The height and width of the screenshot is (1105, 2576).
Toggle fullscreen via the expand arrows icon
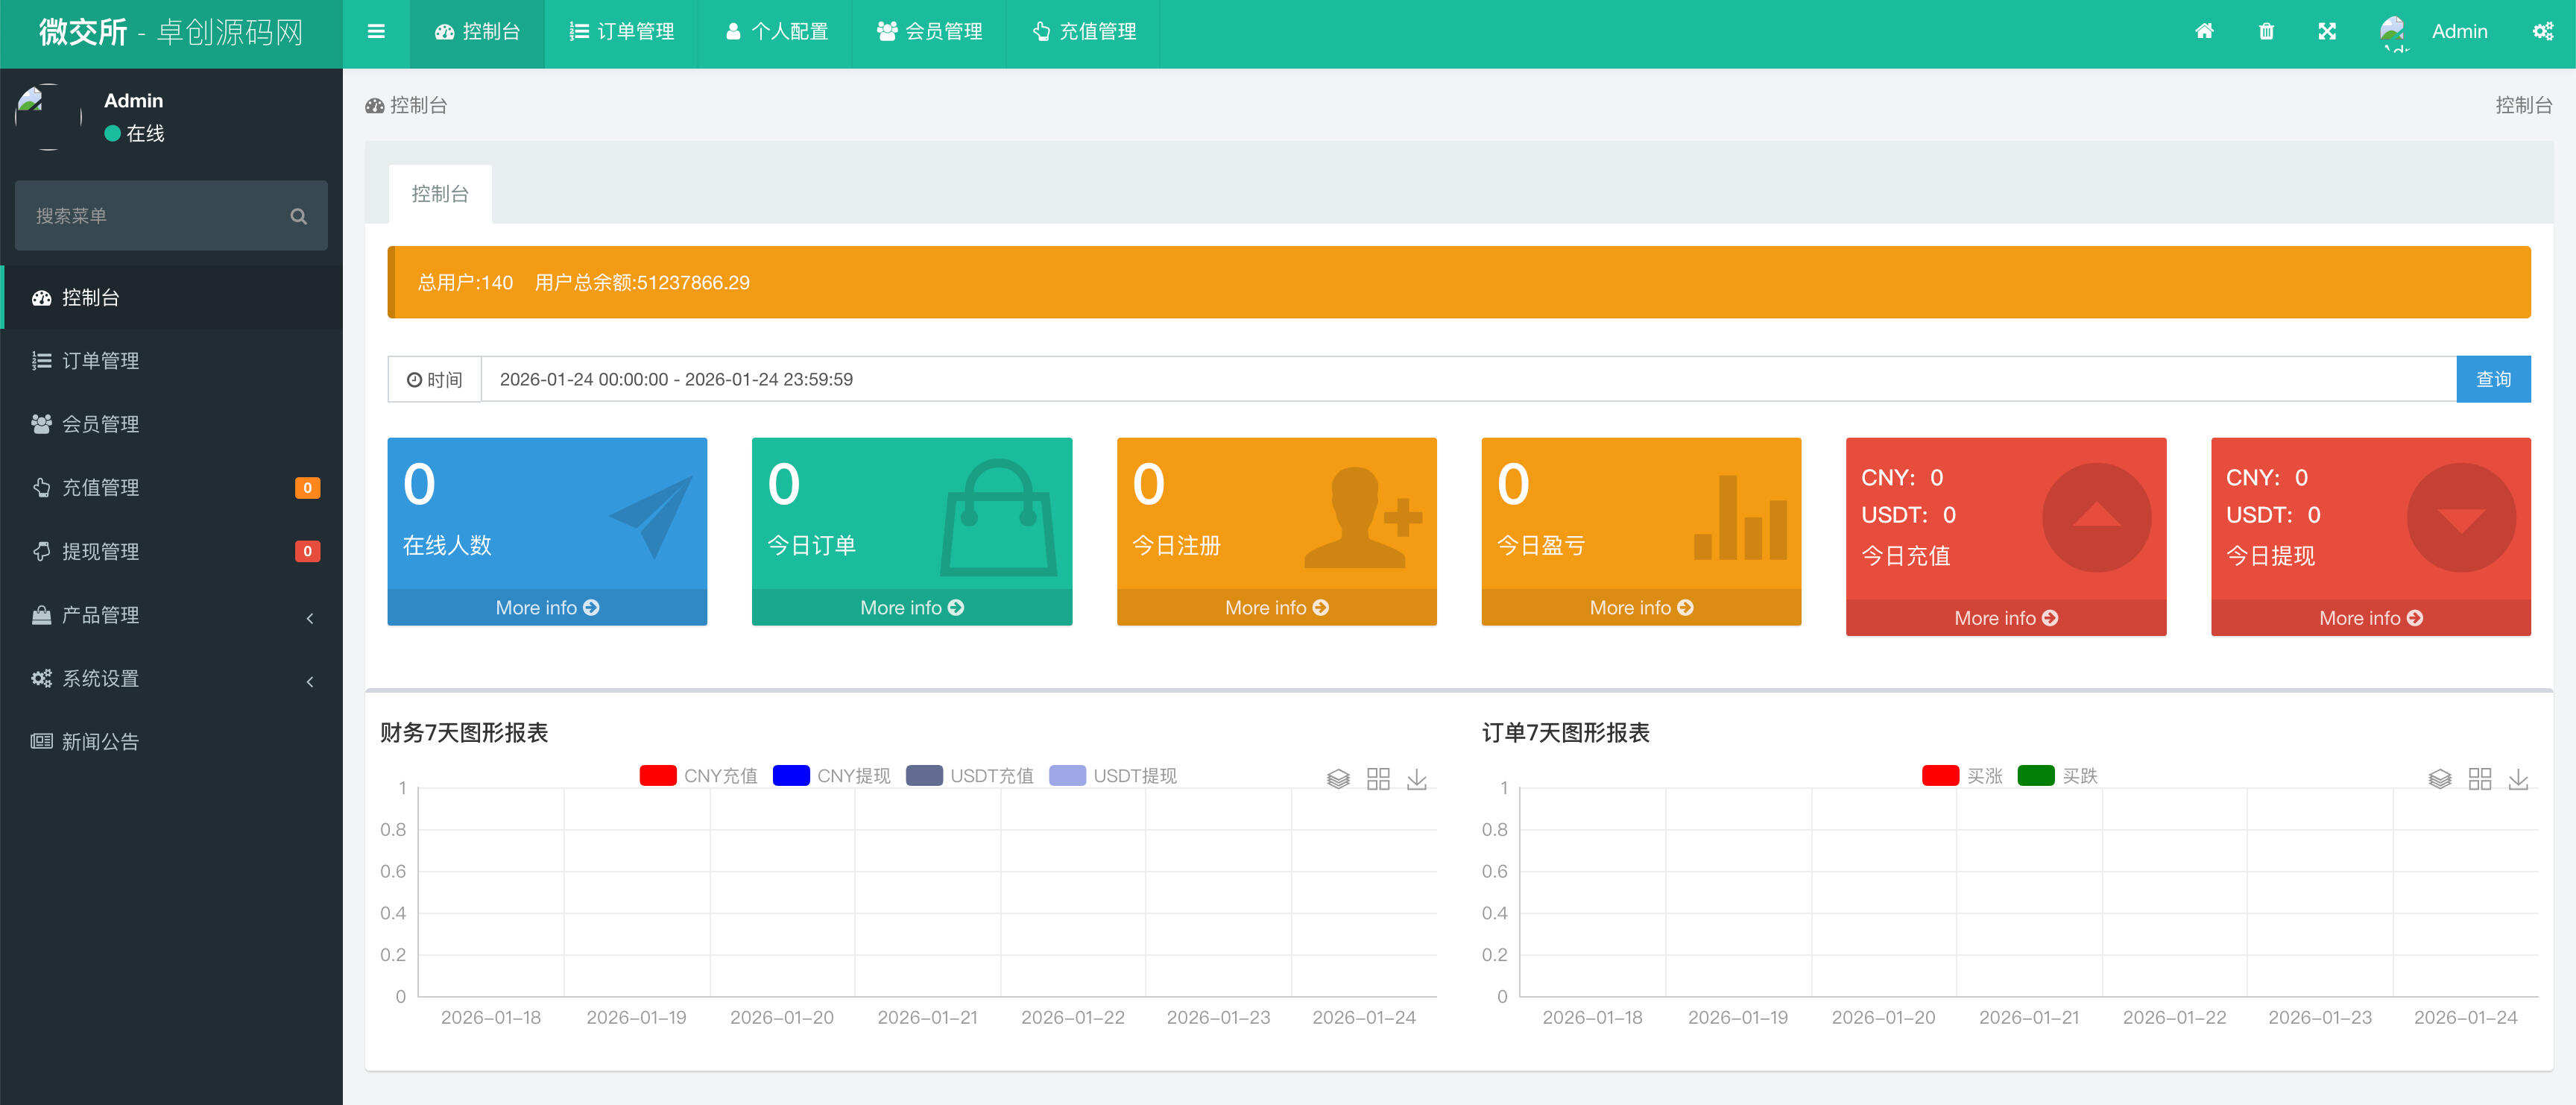pos(2328,31)
